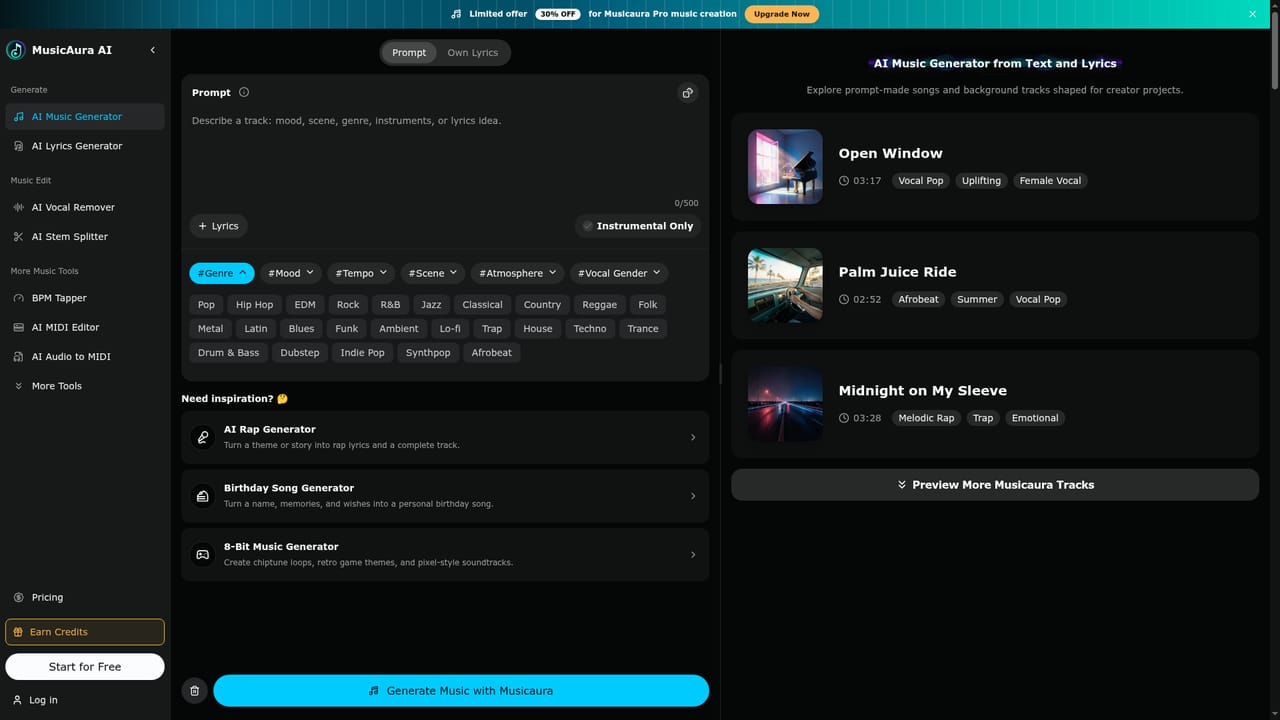This screenshot has height=720, width=1280.
Task: Click the dice icon in the Prompt box
Action: [687, 93]
